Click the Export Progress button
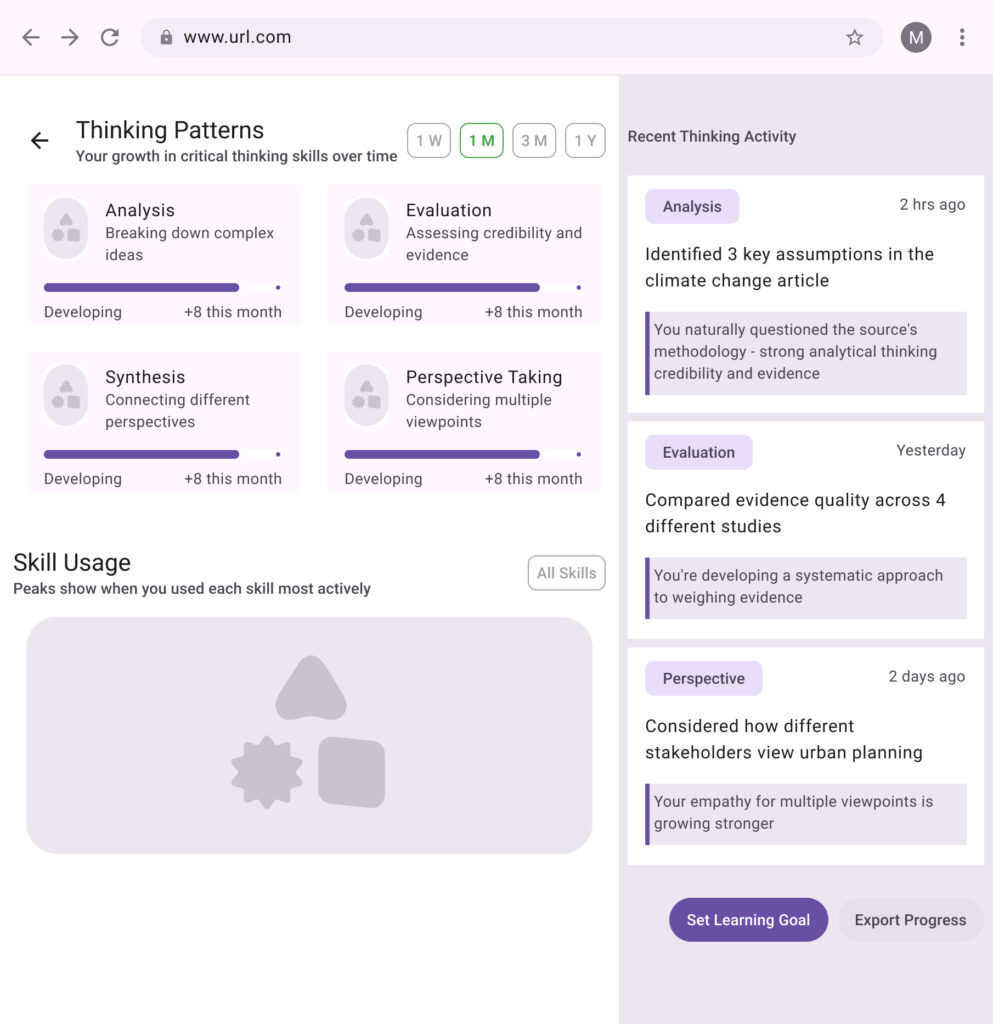Screen dimensions: 993x1024 click(x=910, y=920)
